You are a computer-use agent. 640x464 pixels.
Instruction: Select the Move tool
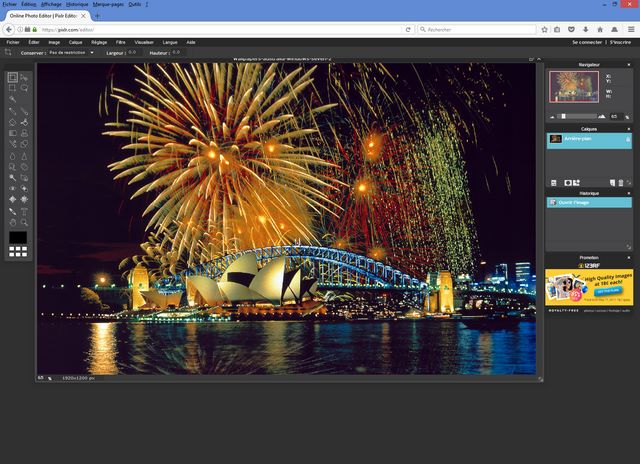(x=24, y=77)
